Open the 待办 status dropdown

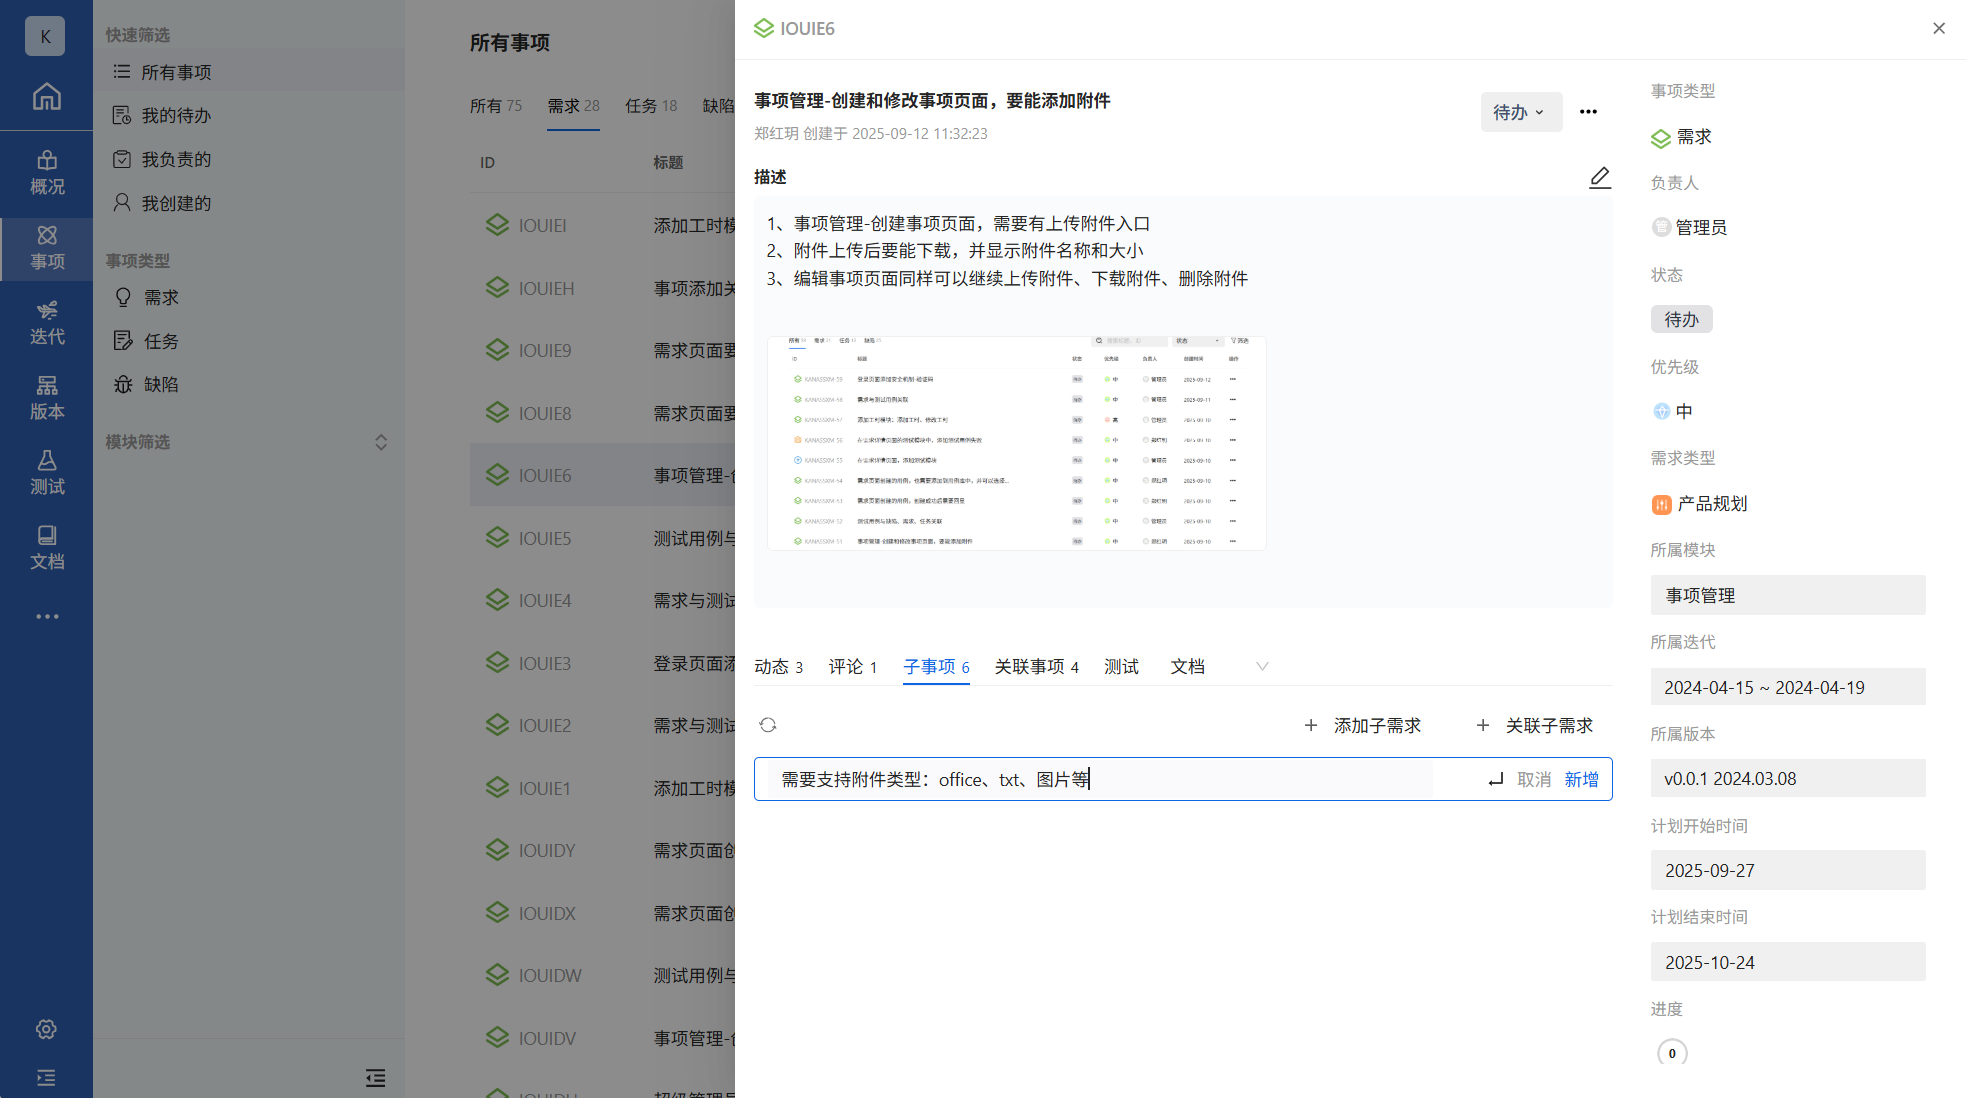click(1519, 112)
